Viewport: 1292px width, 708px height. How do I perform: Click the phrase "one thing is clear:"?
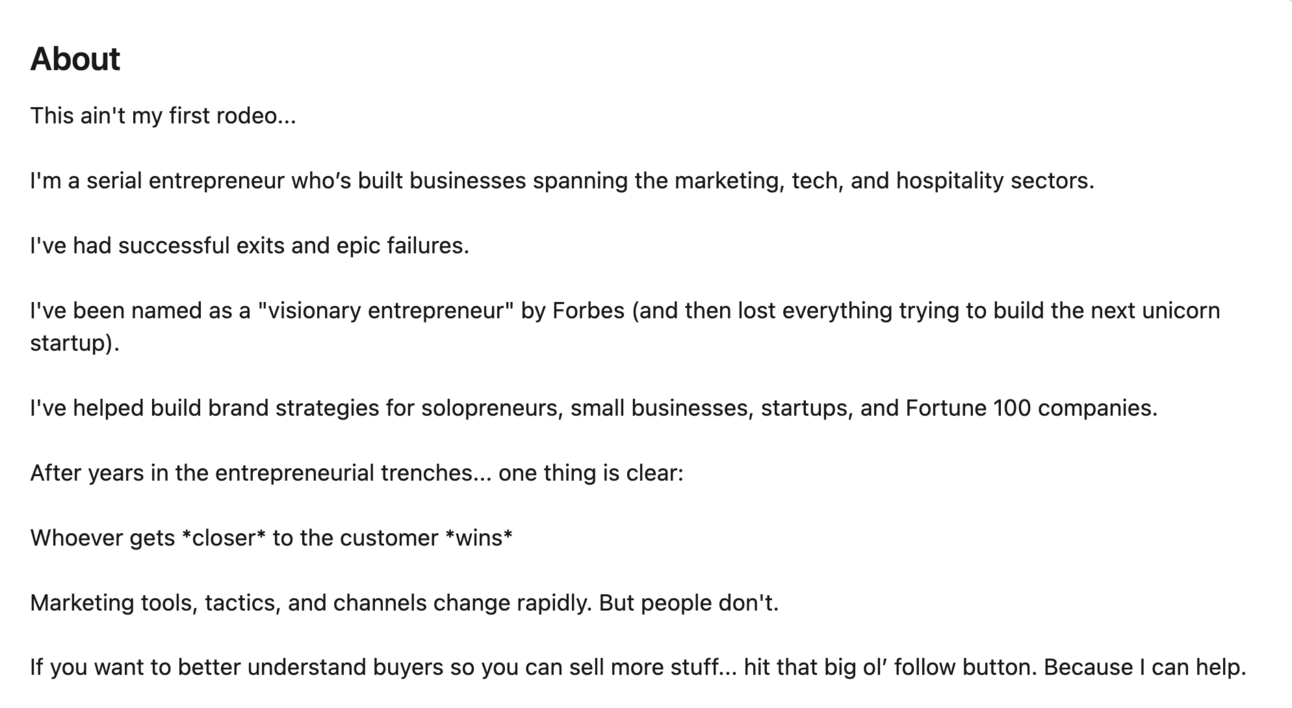[591, 473]
